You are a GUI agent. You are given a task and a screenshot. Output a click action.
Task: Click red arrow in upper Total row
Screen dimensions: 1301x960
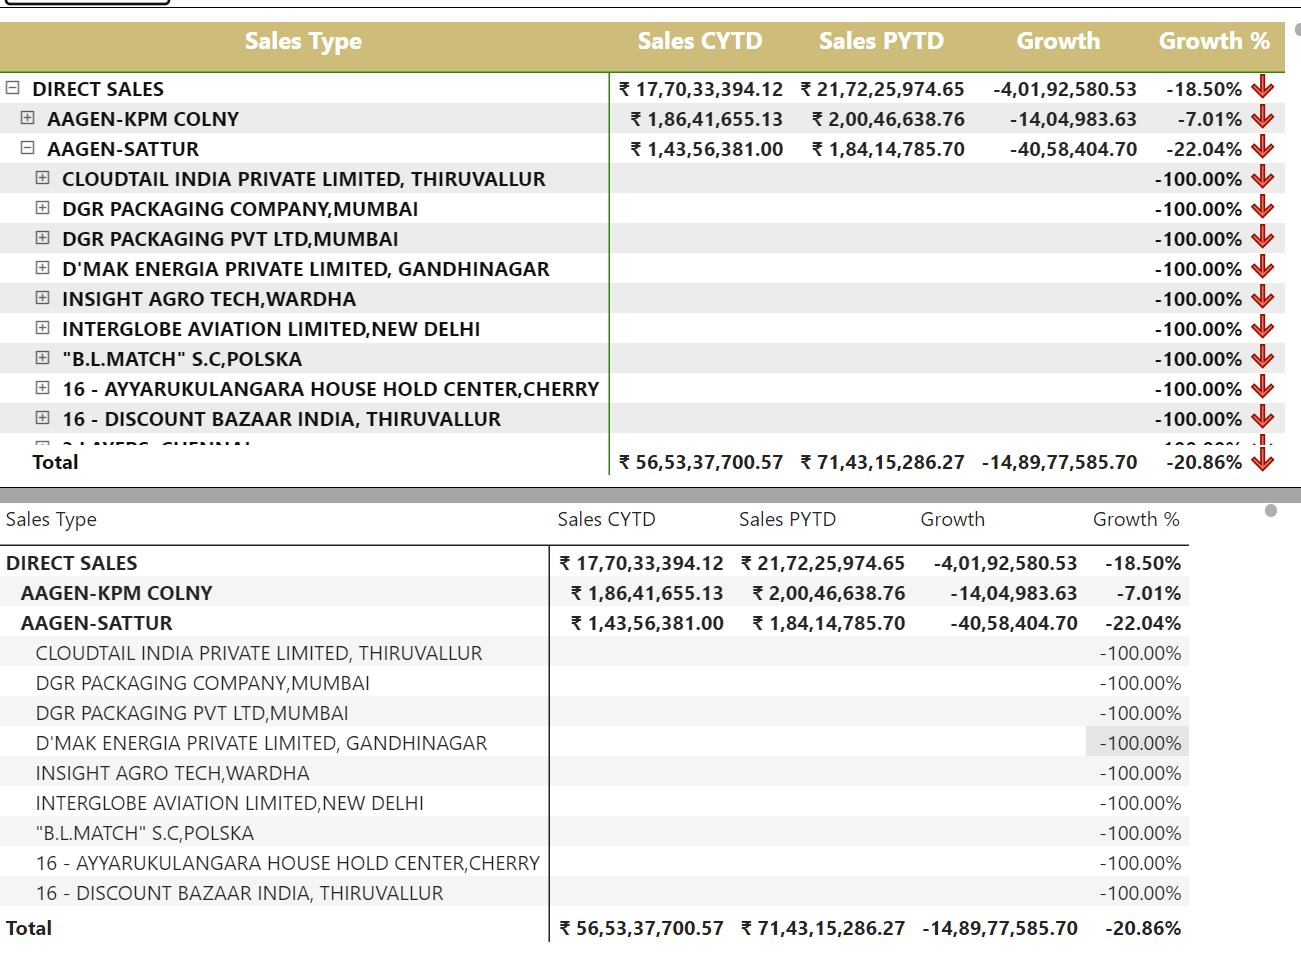[1263, 460]
